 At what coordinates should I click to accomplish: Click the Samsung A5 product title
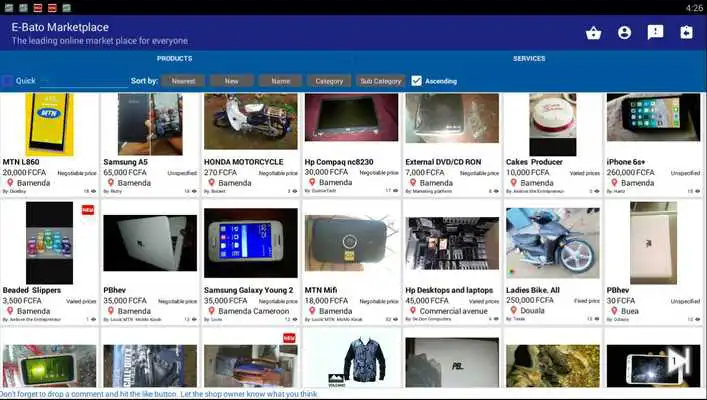coord(125,162)
